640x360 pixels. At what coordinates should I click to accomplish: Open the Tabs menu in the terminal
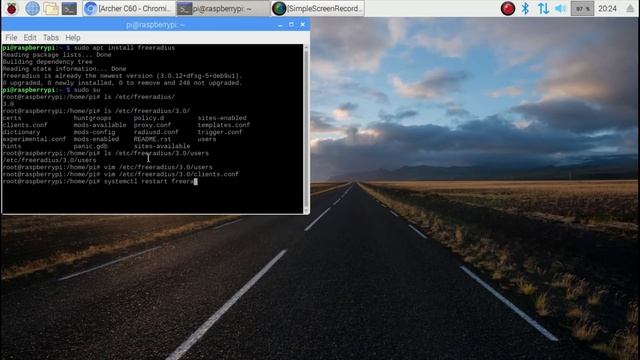pyautogui.click(x=51, y=38)
